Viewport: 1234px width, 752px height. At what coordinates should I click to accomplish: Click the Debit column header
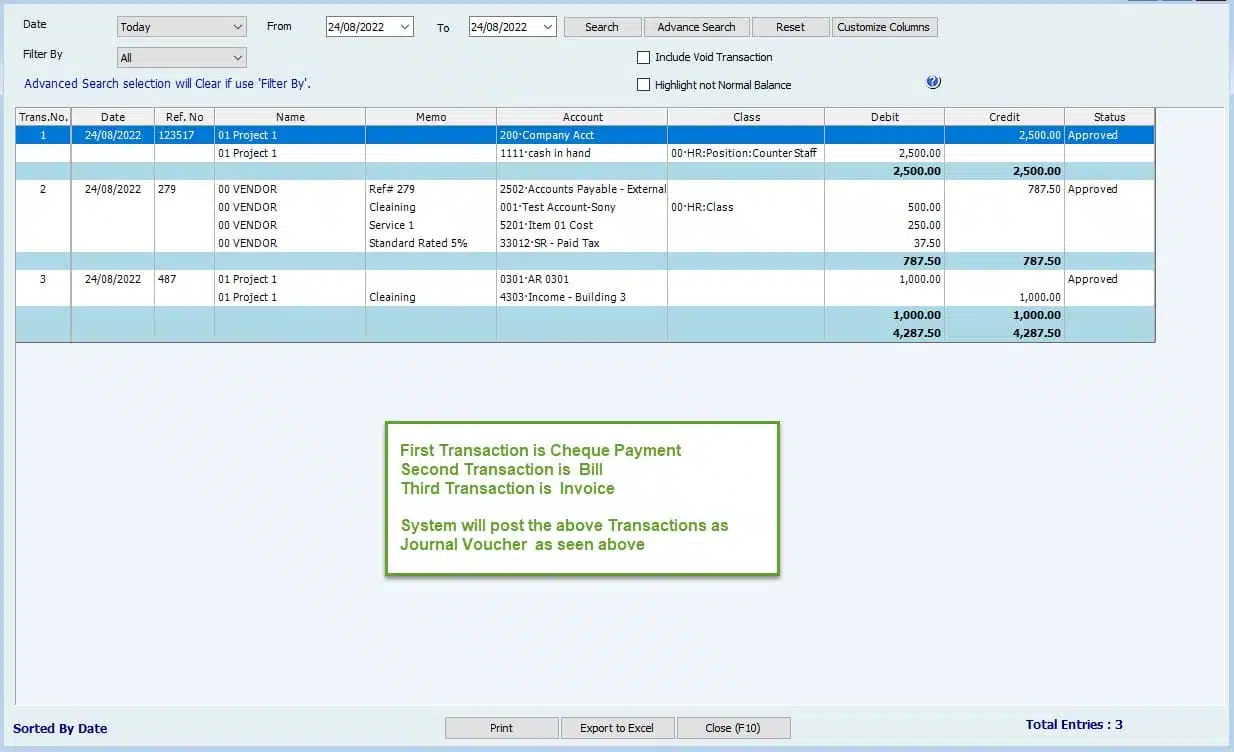(885, 117)
